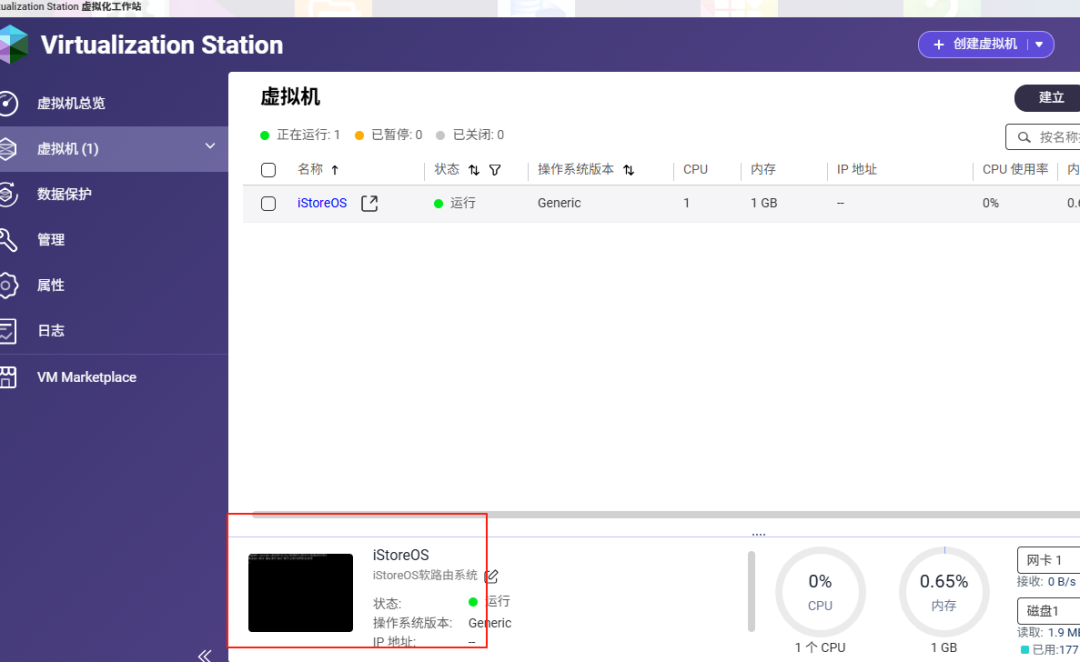Click the horizontal scrollbar of VM table
This screenshot has height=662, width=1080.
pos(665,515)
